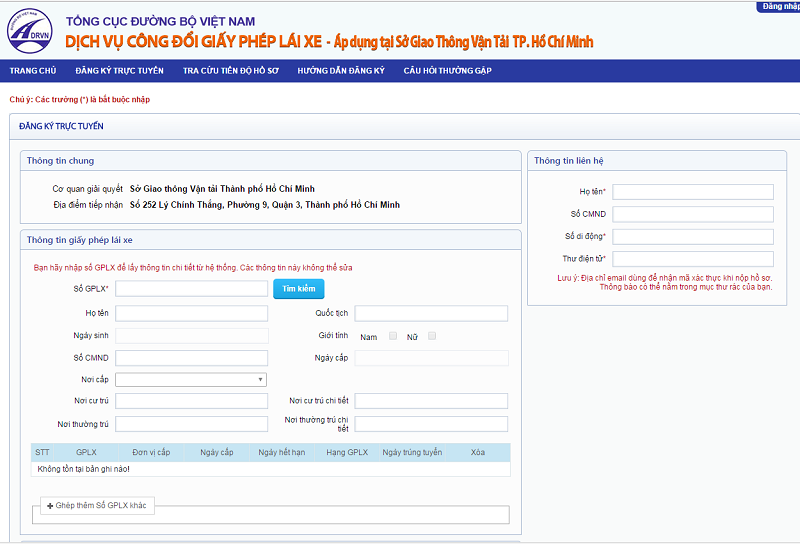This screenshot has width=800, height=544.
Task: Focus the Nơi cư trú chi tiết field
Action: [x=431, y=401]
